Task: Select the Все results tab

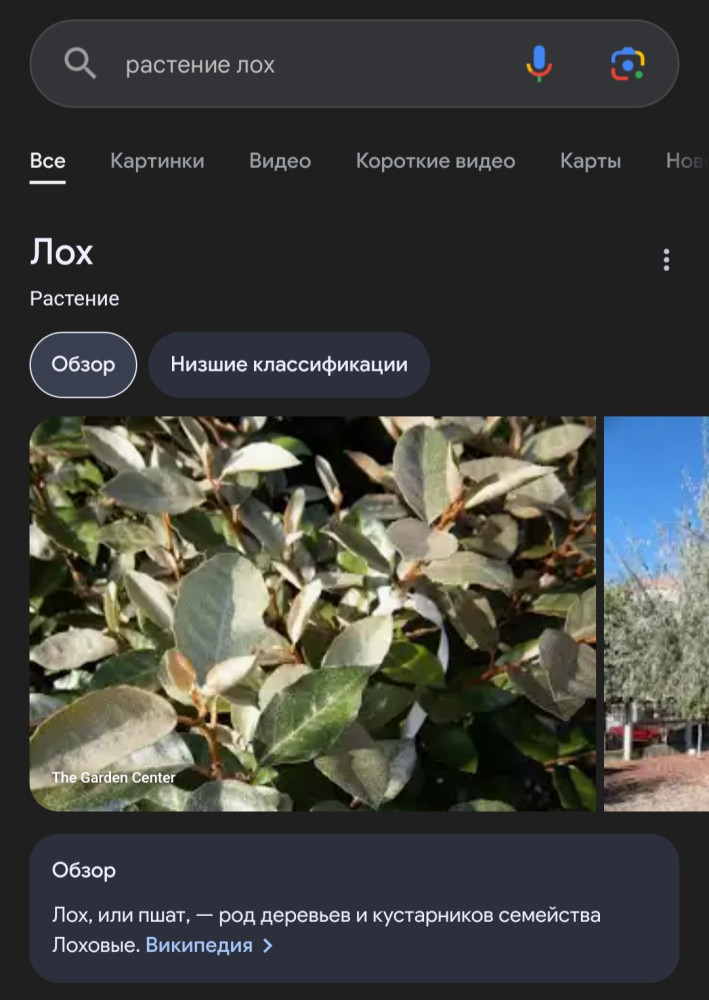Action: tap(47, 161)
